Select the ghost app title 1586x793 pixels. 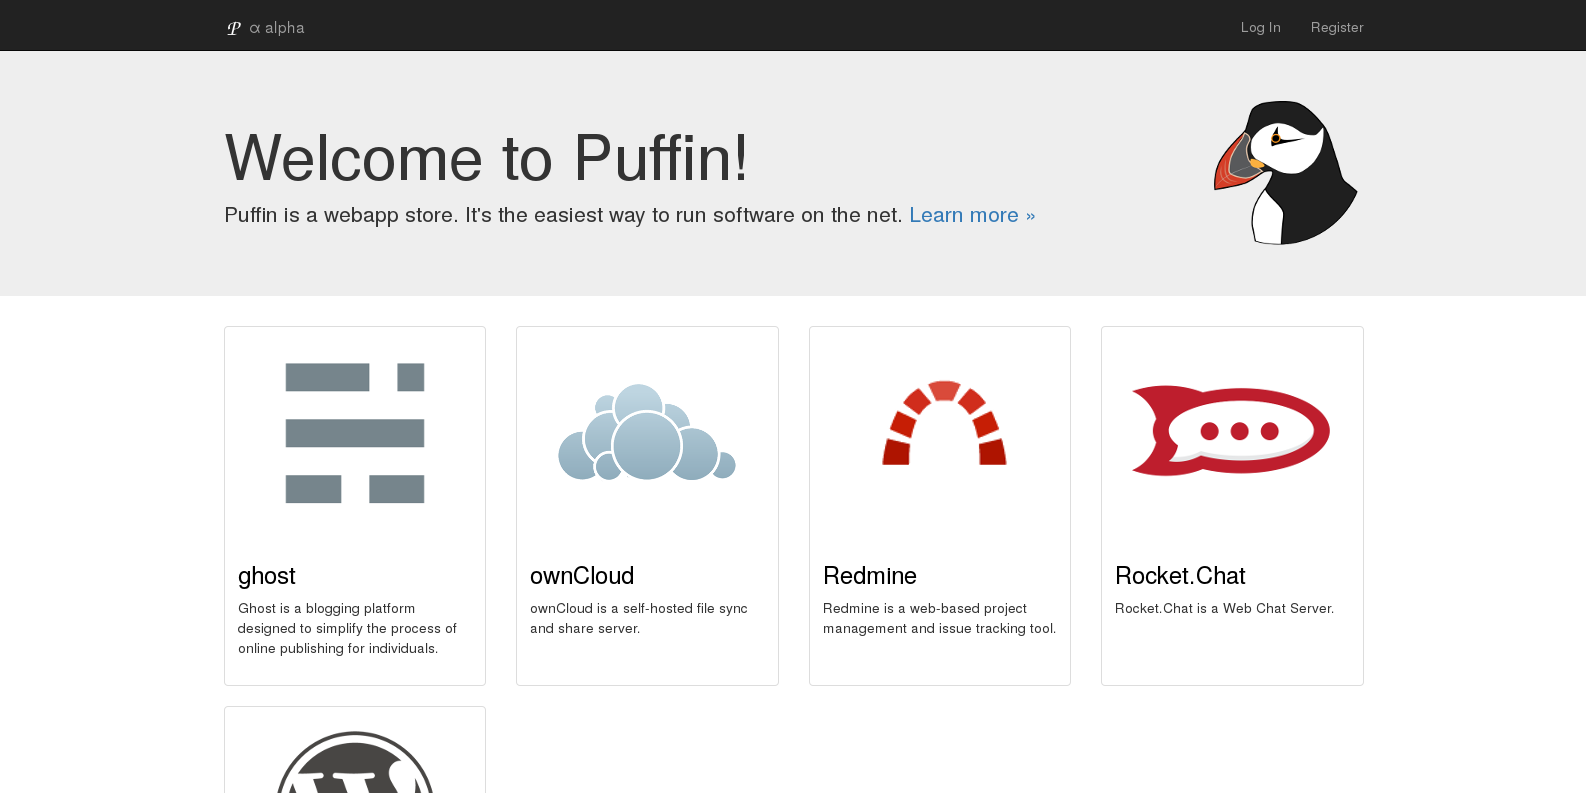[267, 576]
